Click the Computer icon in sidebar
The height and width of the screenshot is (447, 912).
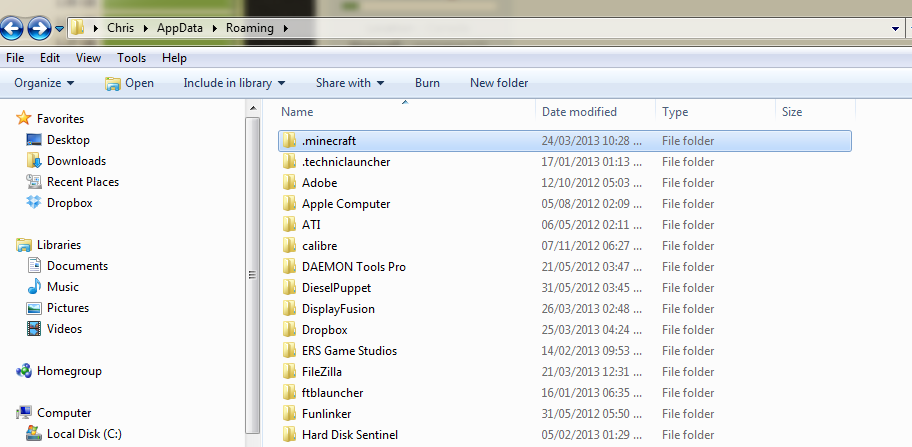pos(24,413)
